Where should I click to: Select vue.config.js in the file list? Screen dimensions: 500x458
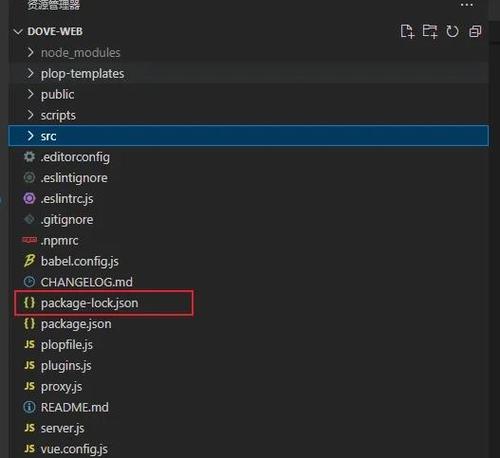(x=74, y=449)
